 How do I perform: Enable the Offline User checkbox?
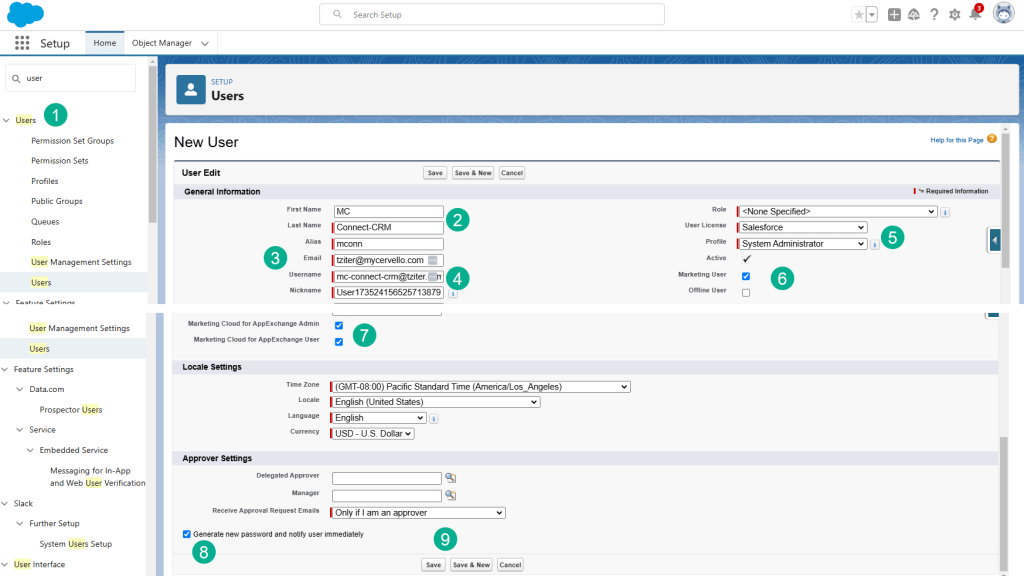pyautogui.click(x=746, y=292)
